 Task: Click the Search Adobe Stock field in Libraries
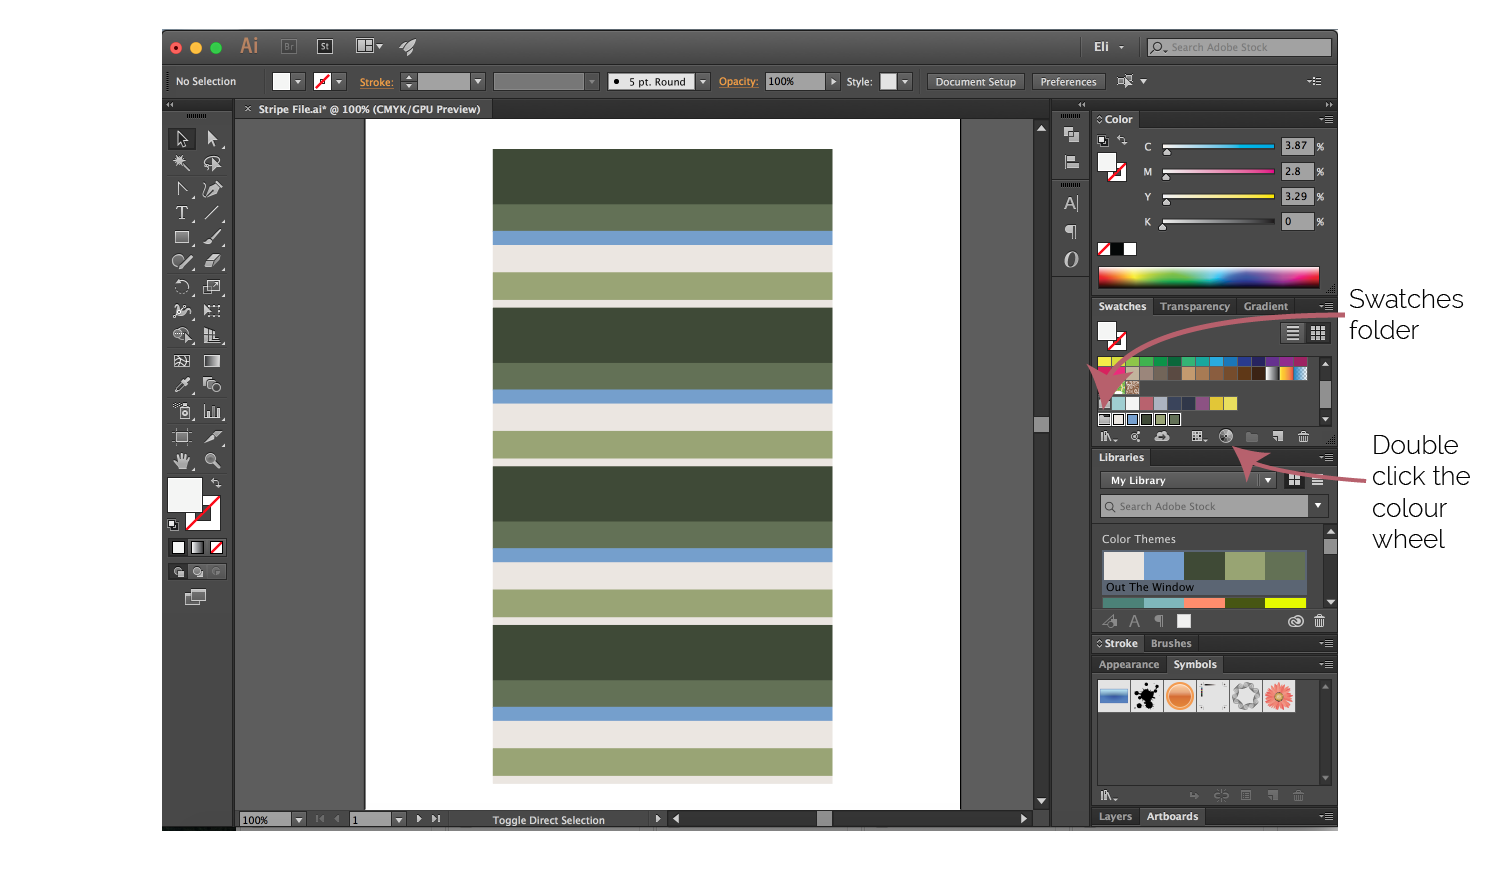click(x=1204, y=506)
